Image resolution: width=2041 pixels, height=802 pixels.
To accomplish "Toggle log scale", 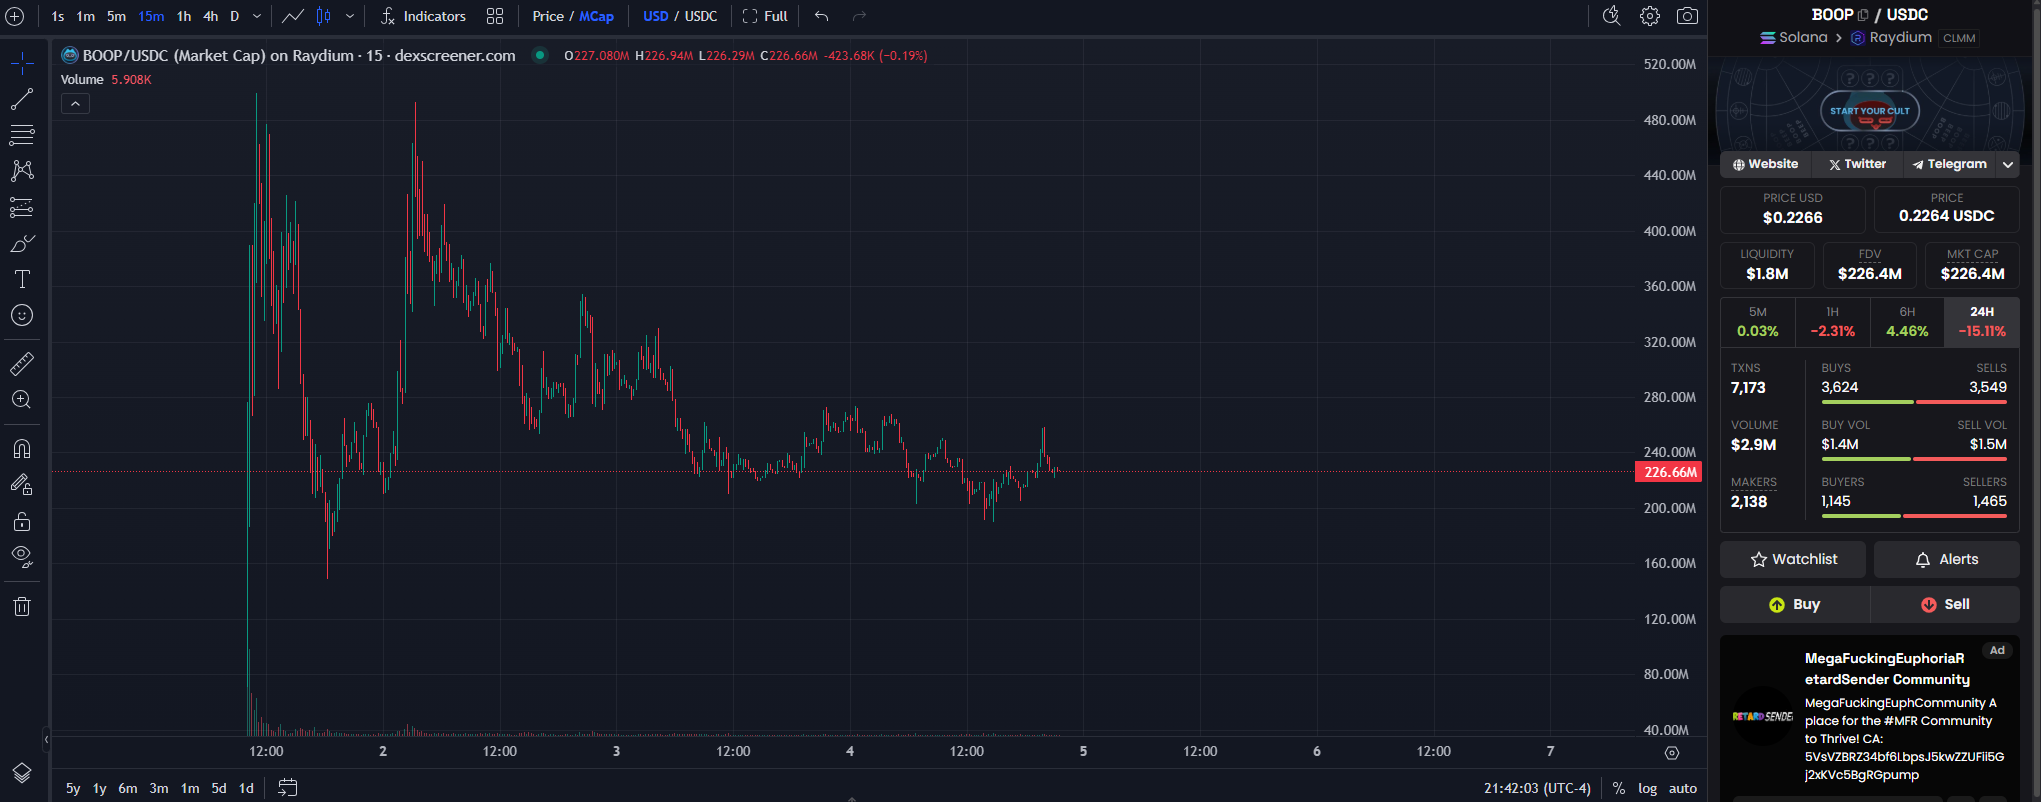I will pos(1647,788).
